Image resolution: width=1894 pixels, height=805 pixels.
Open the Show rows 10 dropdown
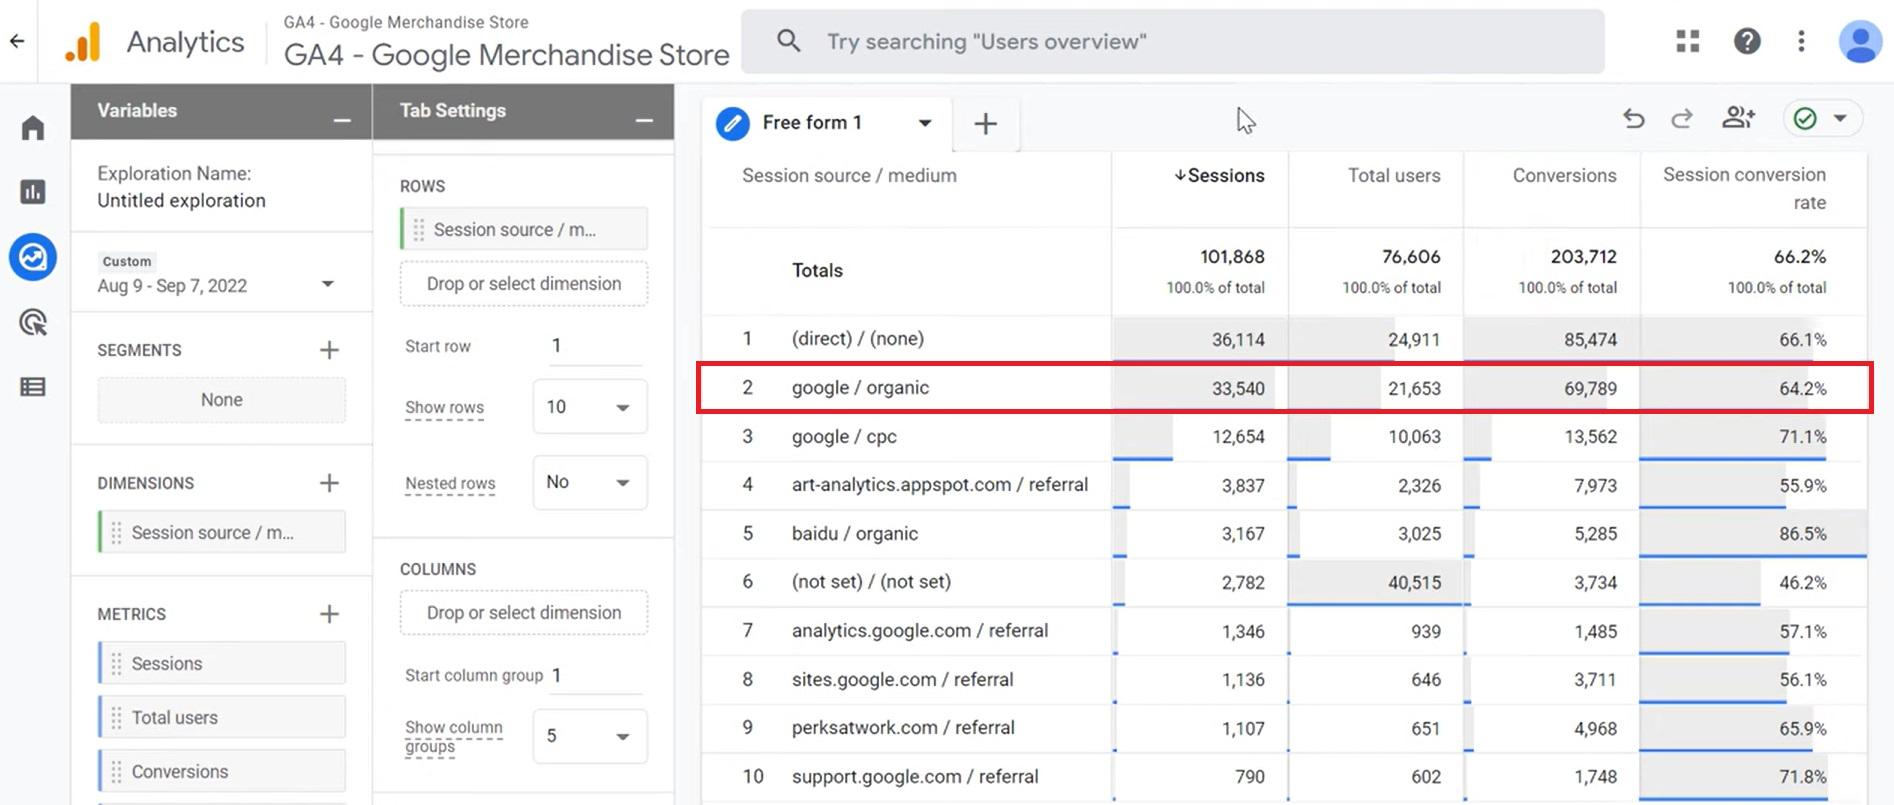(x=590, y=407)
